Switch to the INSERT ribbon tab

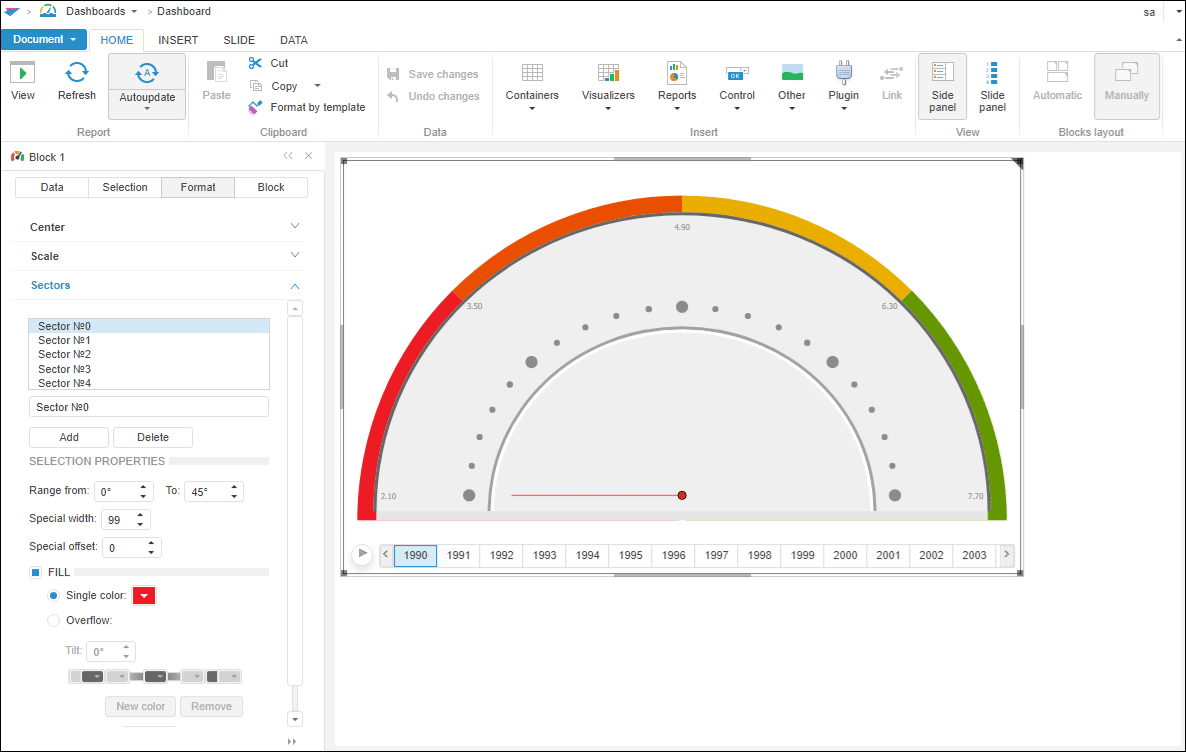(178, 40)
